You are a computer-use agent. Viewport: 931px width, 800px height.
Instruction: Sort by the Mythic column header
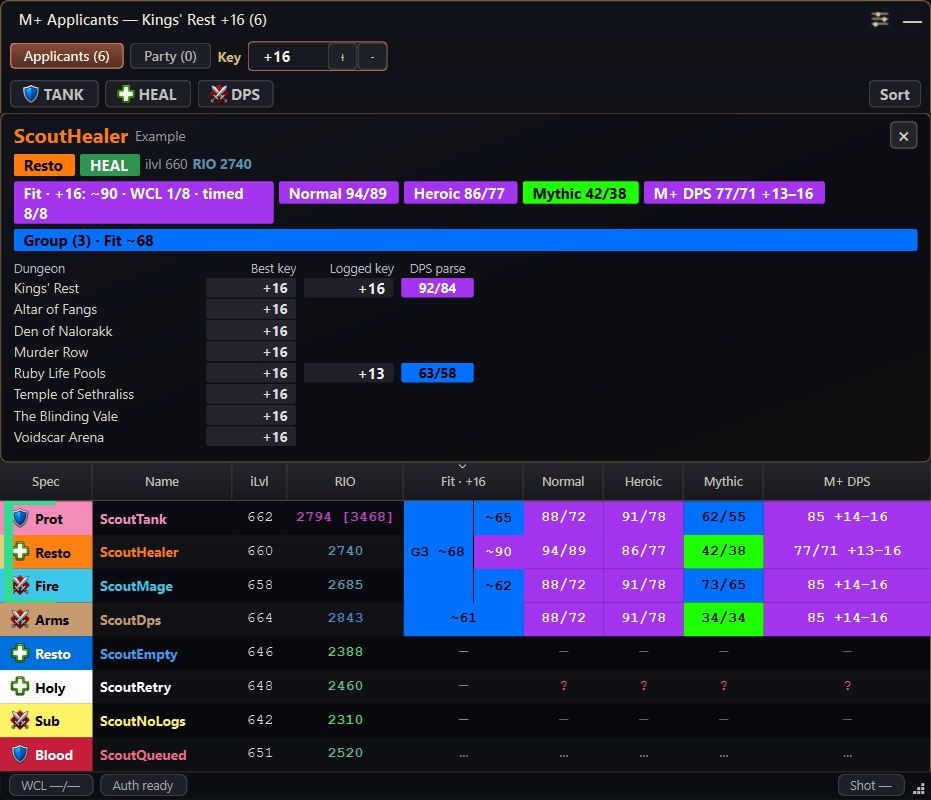click(723, 482)
